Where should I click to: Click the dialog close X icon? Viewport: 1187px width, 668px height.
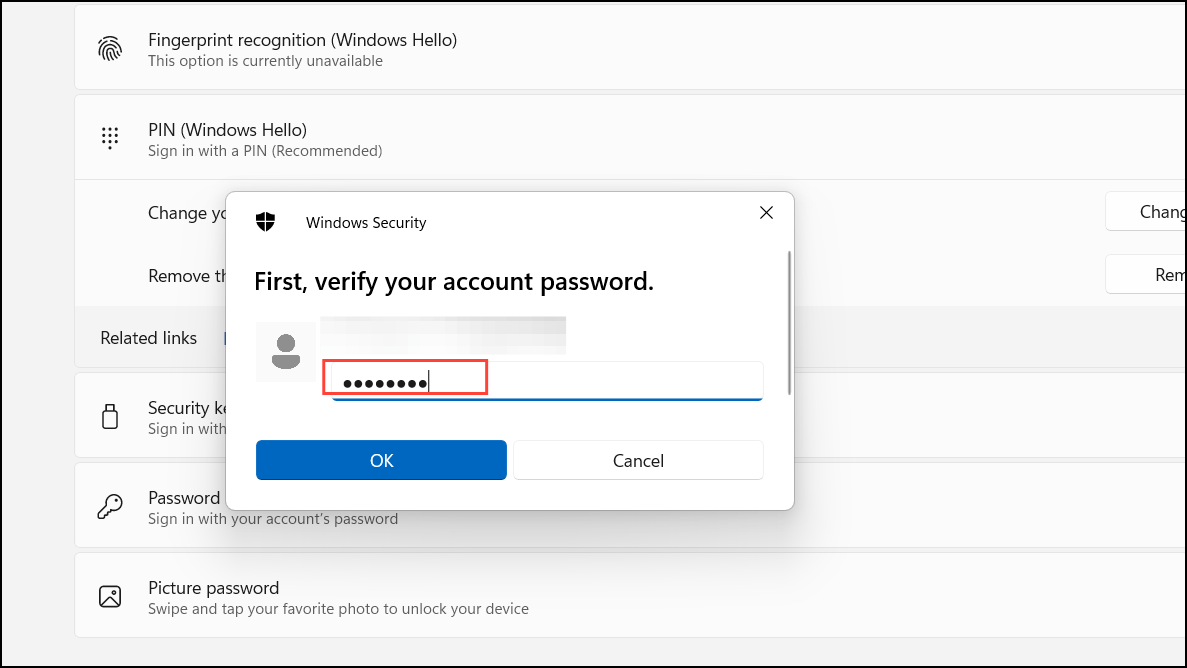[x=766, y=213]
